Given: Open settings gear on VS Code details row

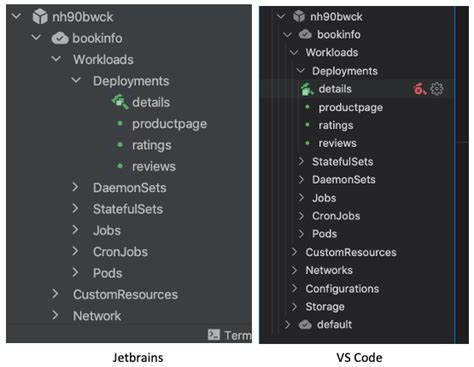Looking at the screenshot, I should coord(437,89).
